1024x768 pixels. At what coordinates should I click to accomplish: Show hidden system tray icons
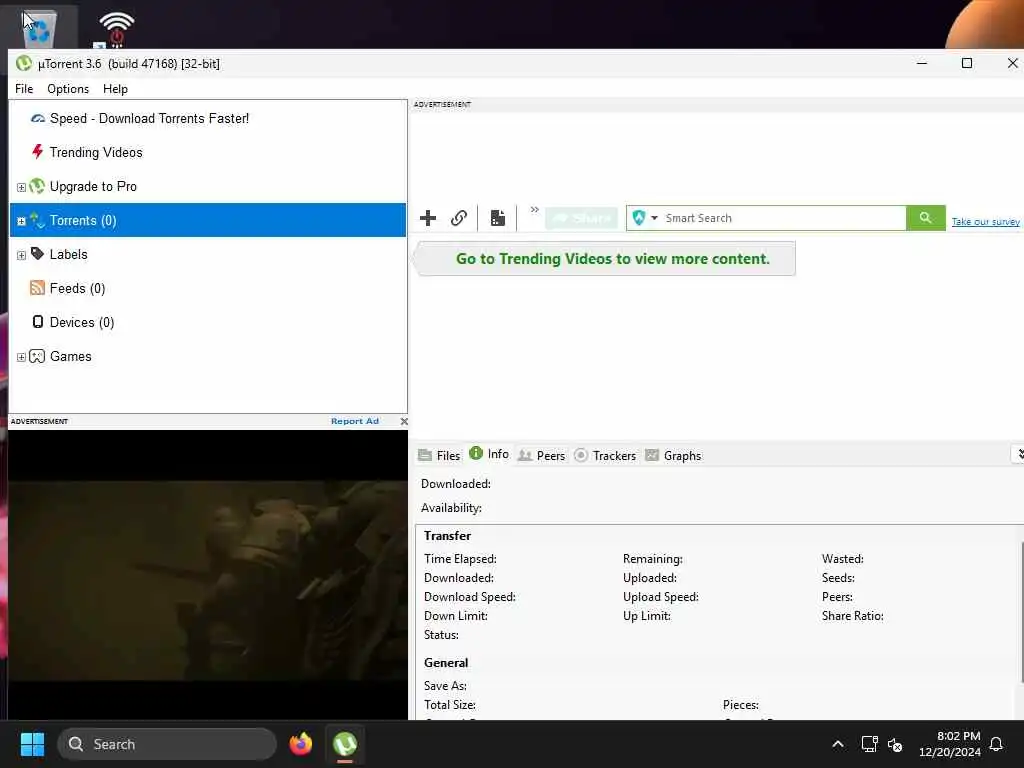pos(838,744)
